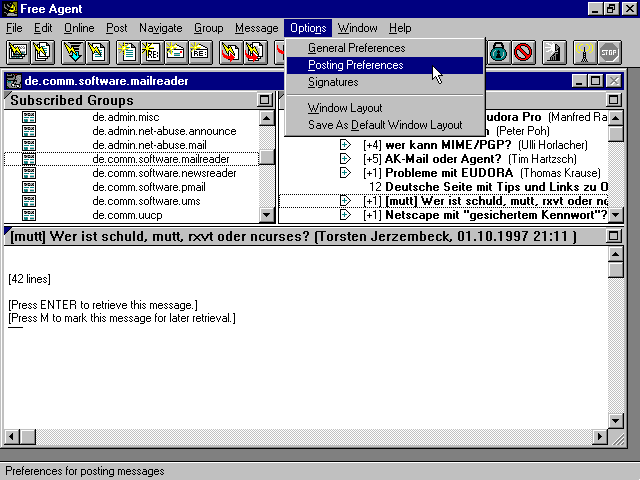
Task: Expand the 'Netscape mit gesichertem Kennwort' thread
Action: point(345,214)
